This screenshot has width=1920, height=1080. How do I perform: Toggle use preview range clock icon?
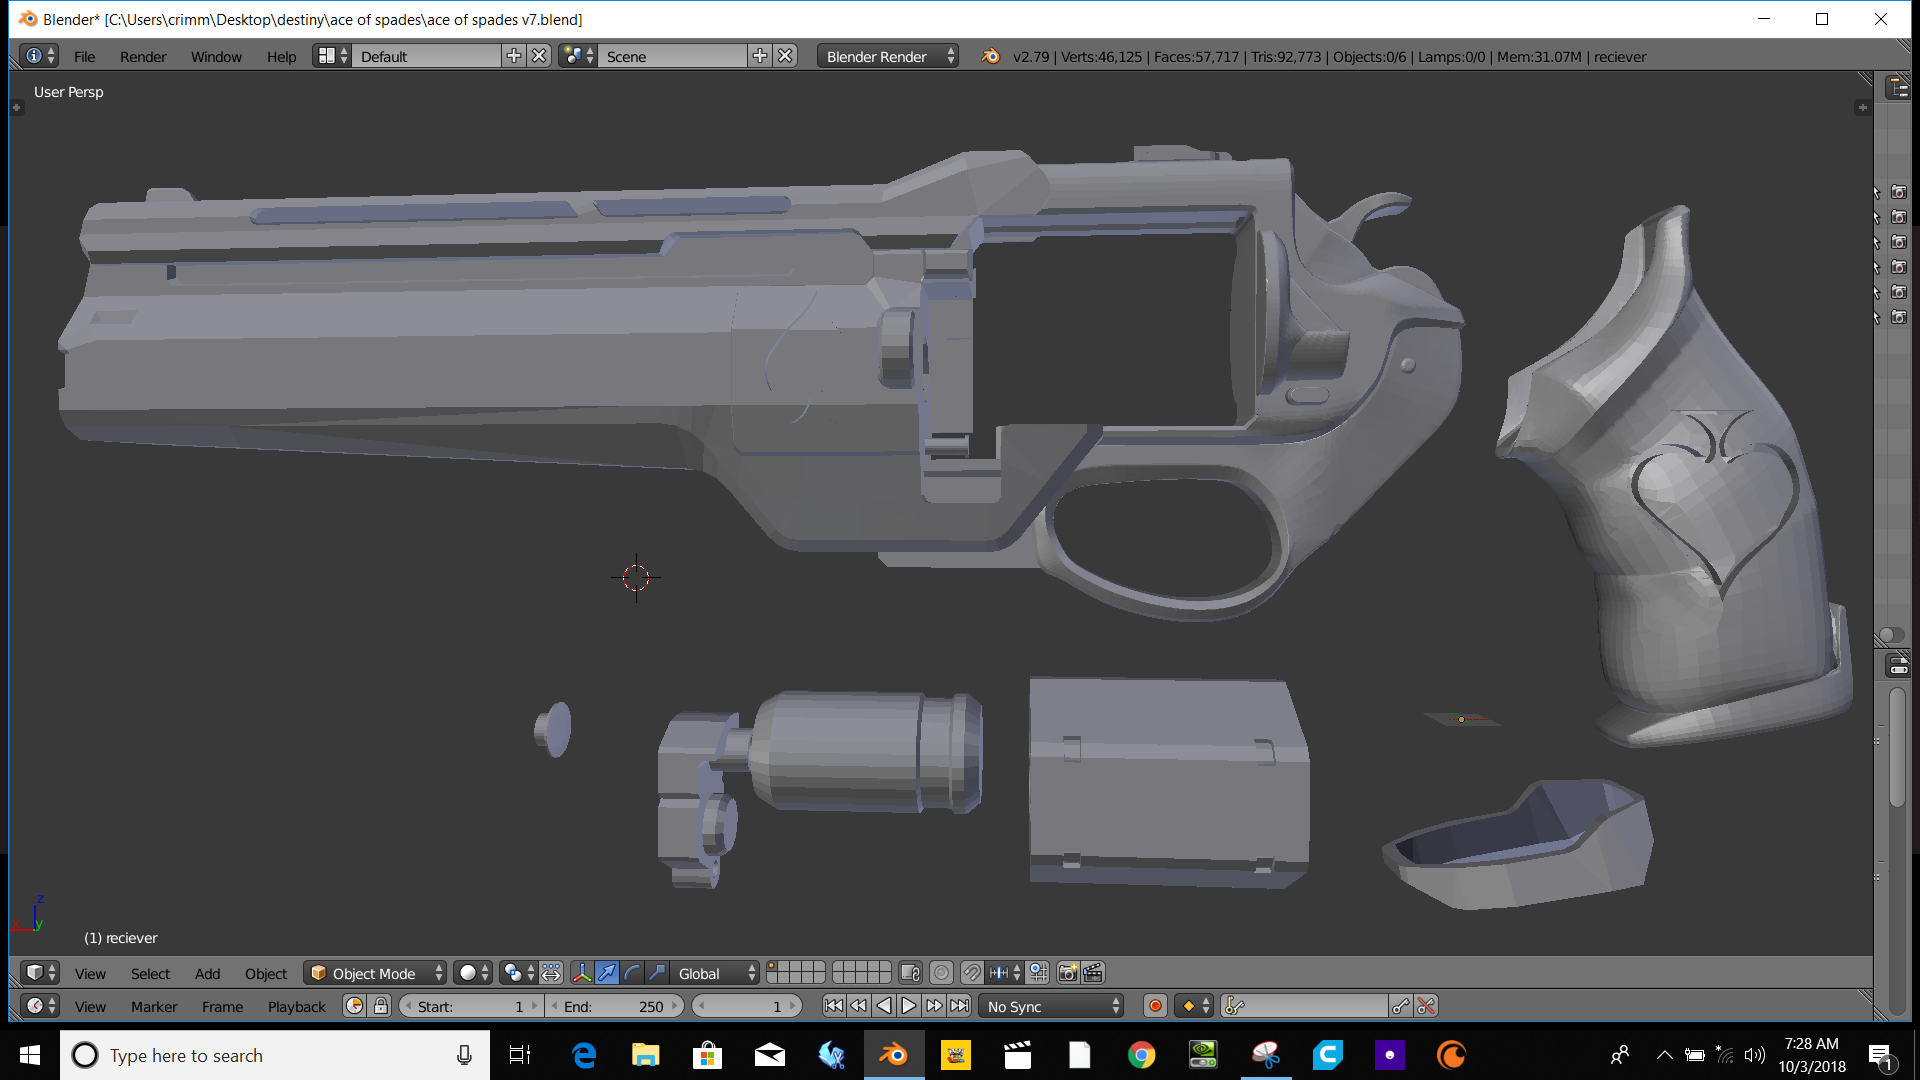click(355, 1006)
